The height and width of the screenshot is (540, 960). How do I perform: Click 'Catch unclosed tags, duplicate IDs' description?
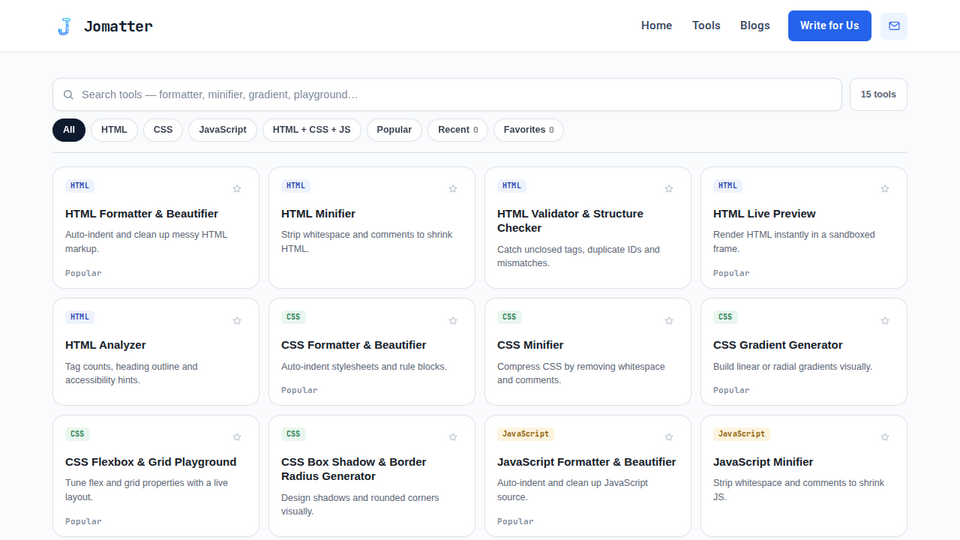pyautogui.click(x=579, y=257)
